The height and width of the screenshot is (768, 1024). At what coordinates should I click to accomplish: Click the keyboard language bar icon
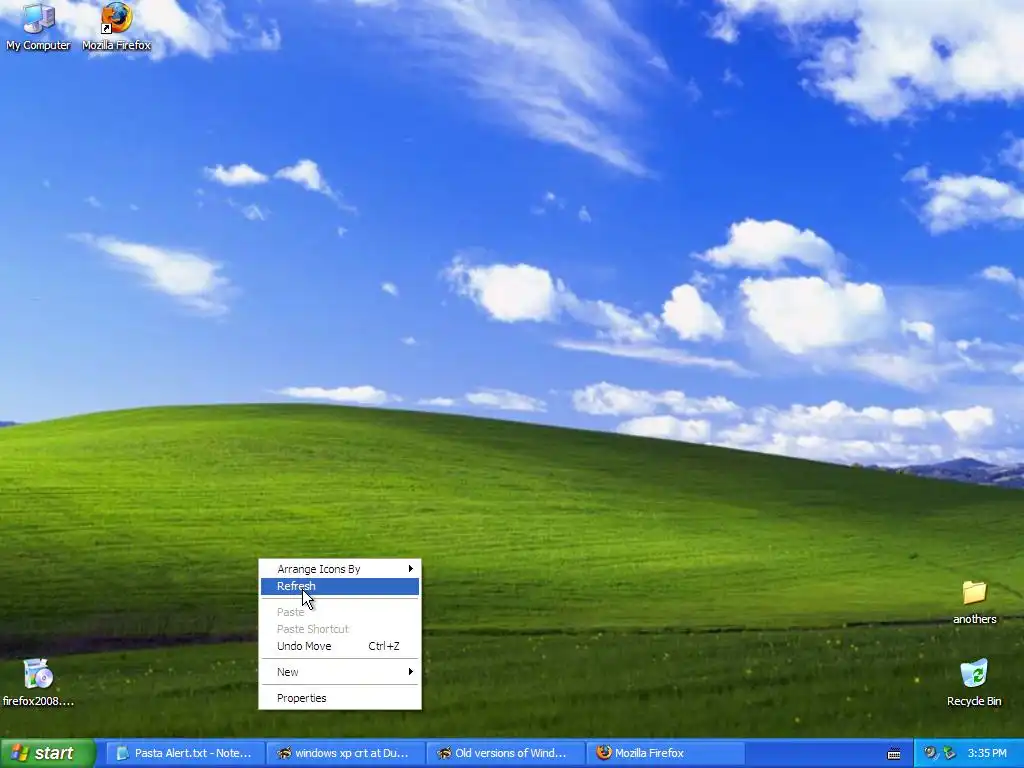[x=894, y=754]
